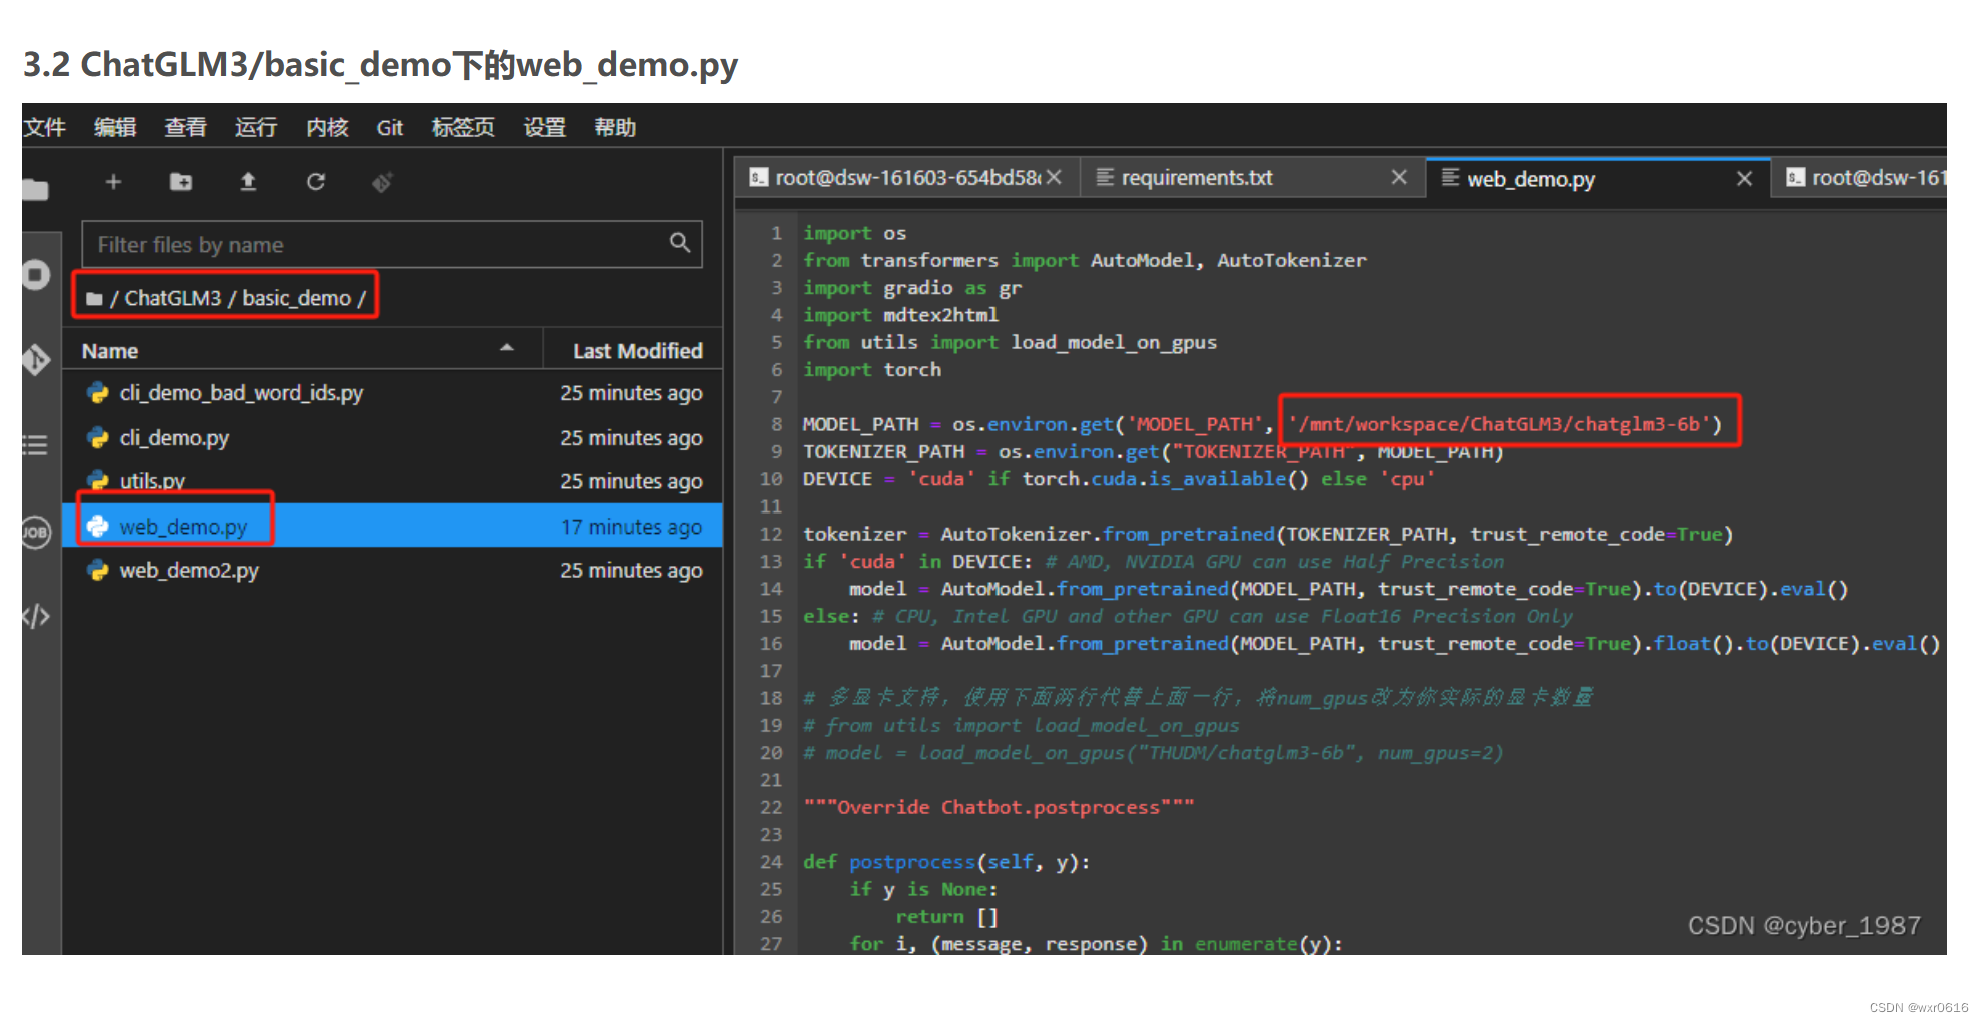Open the code snippets sidebar icon
The image size is (1984, 1022).
(x=36, y=616)
